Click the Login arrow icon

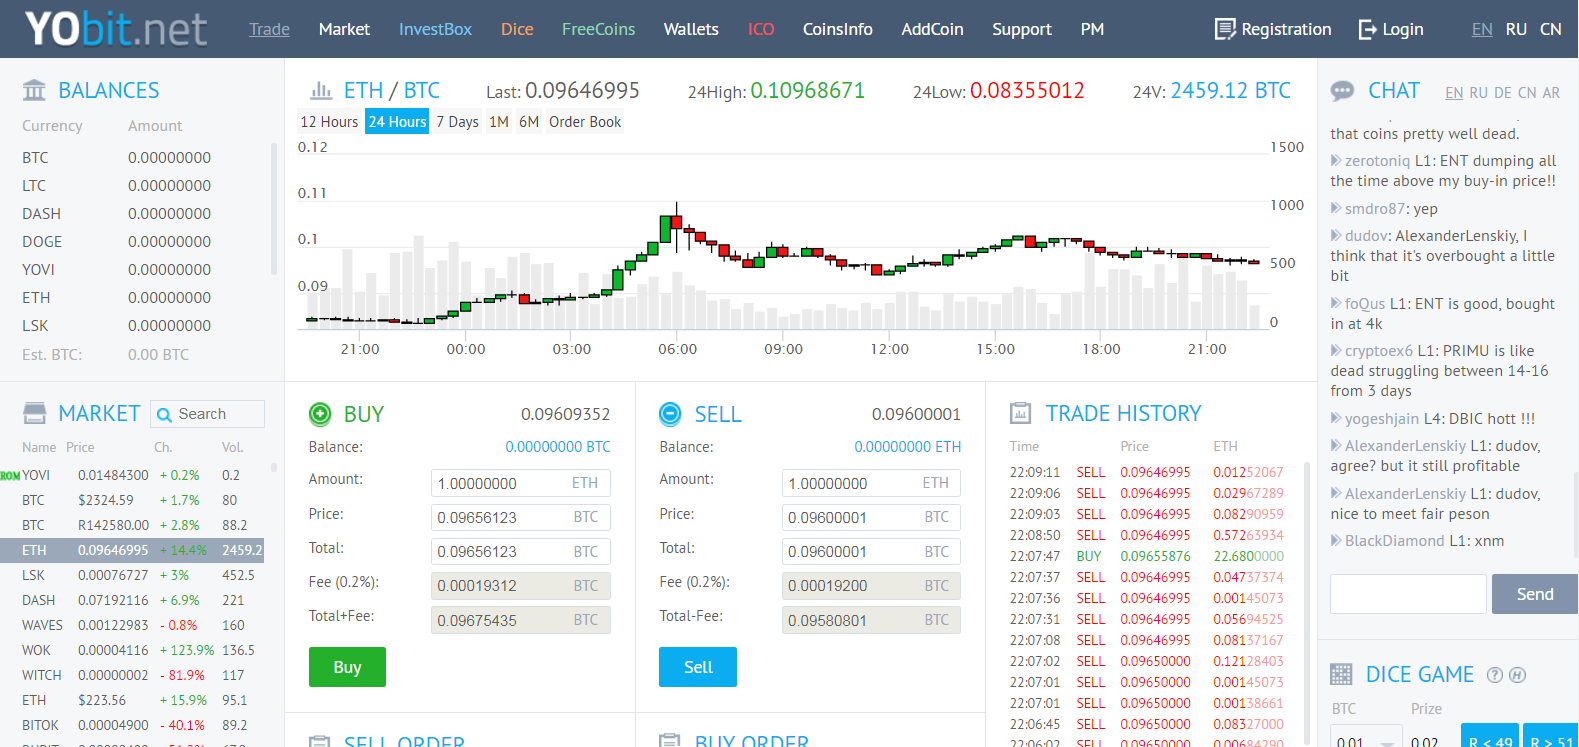pyautogui.click(x=1367, y=29)
